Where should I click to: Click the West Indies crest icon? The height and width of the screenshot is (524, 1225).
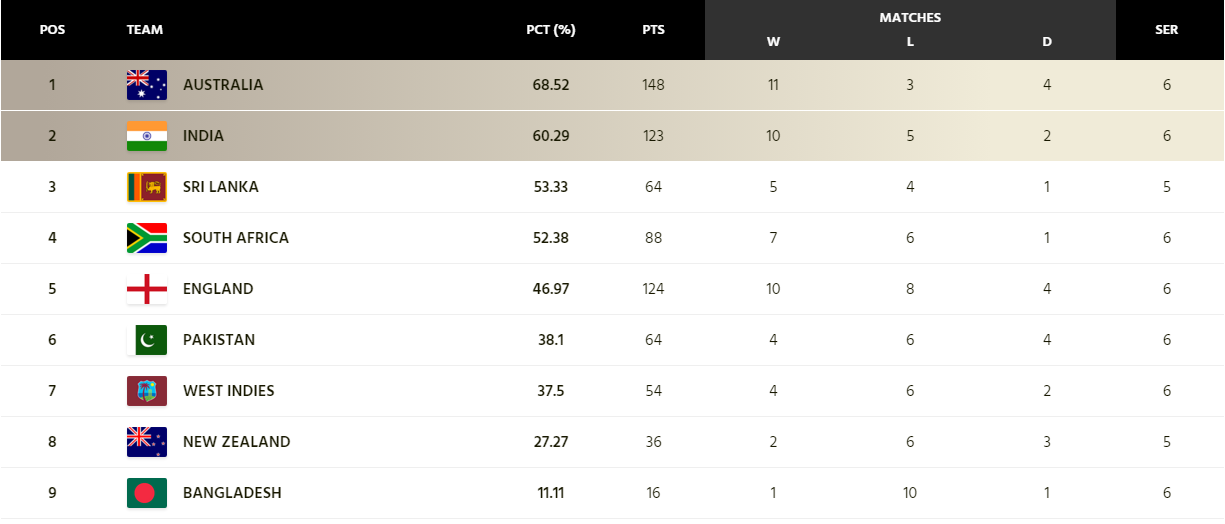[x=147, y=391]
